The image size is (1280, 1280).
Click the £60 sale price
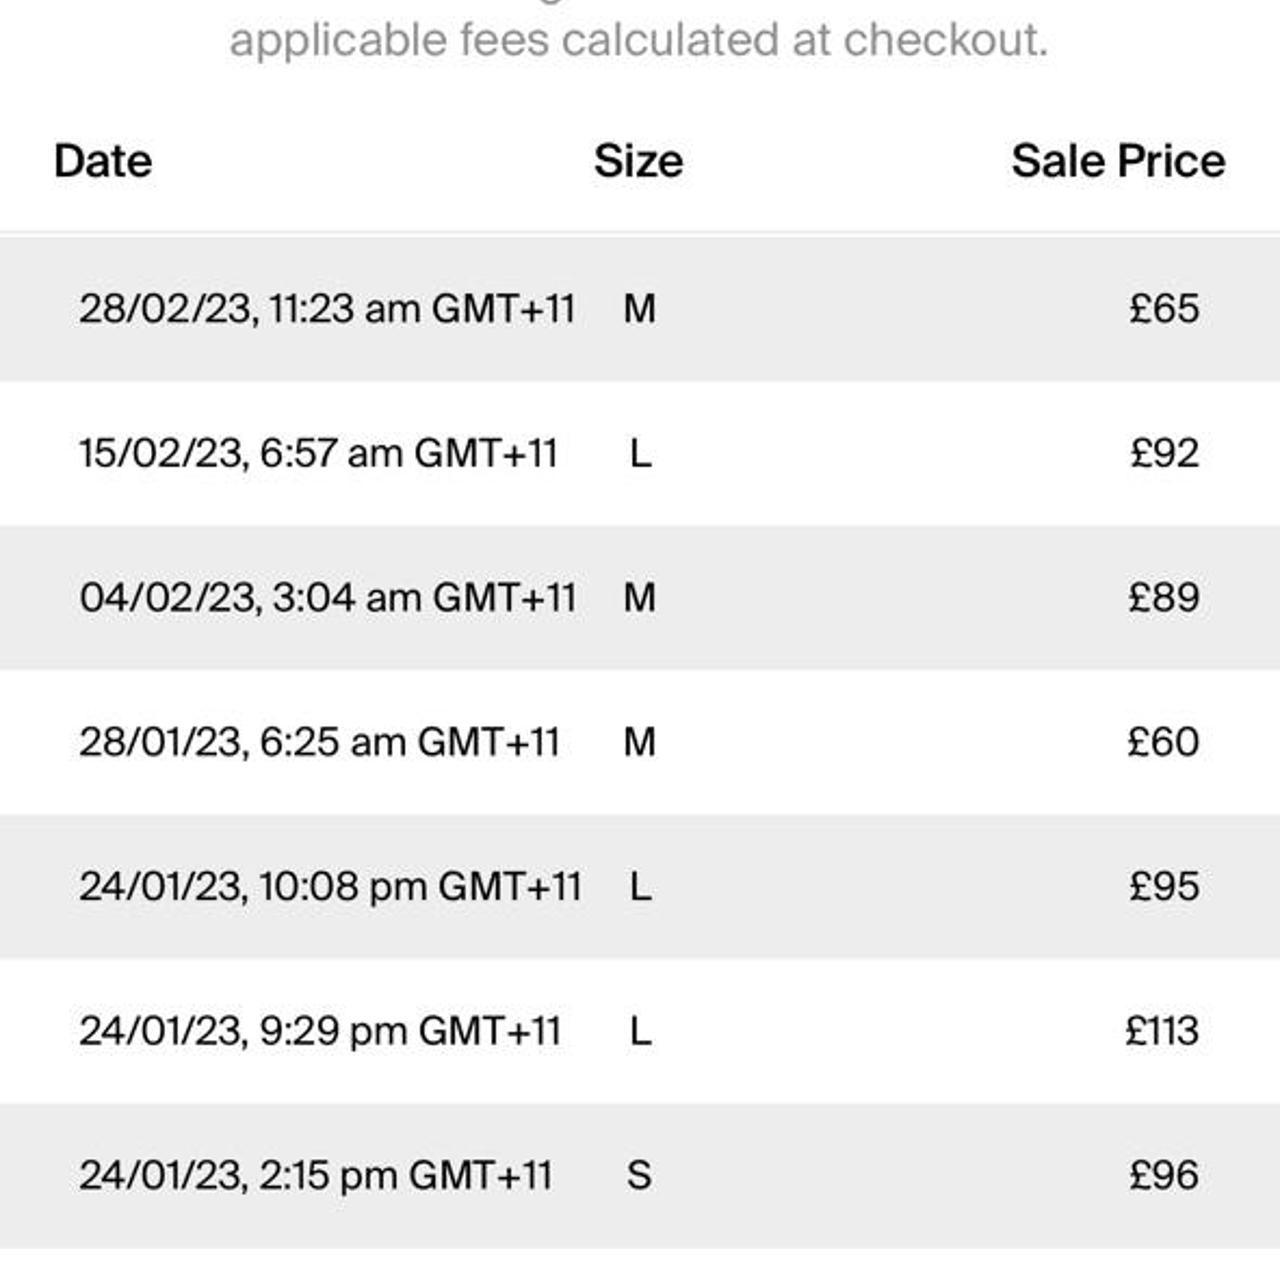click(x=1163, y=742)
